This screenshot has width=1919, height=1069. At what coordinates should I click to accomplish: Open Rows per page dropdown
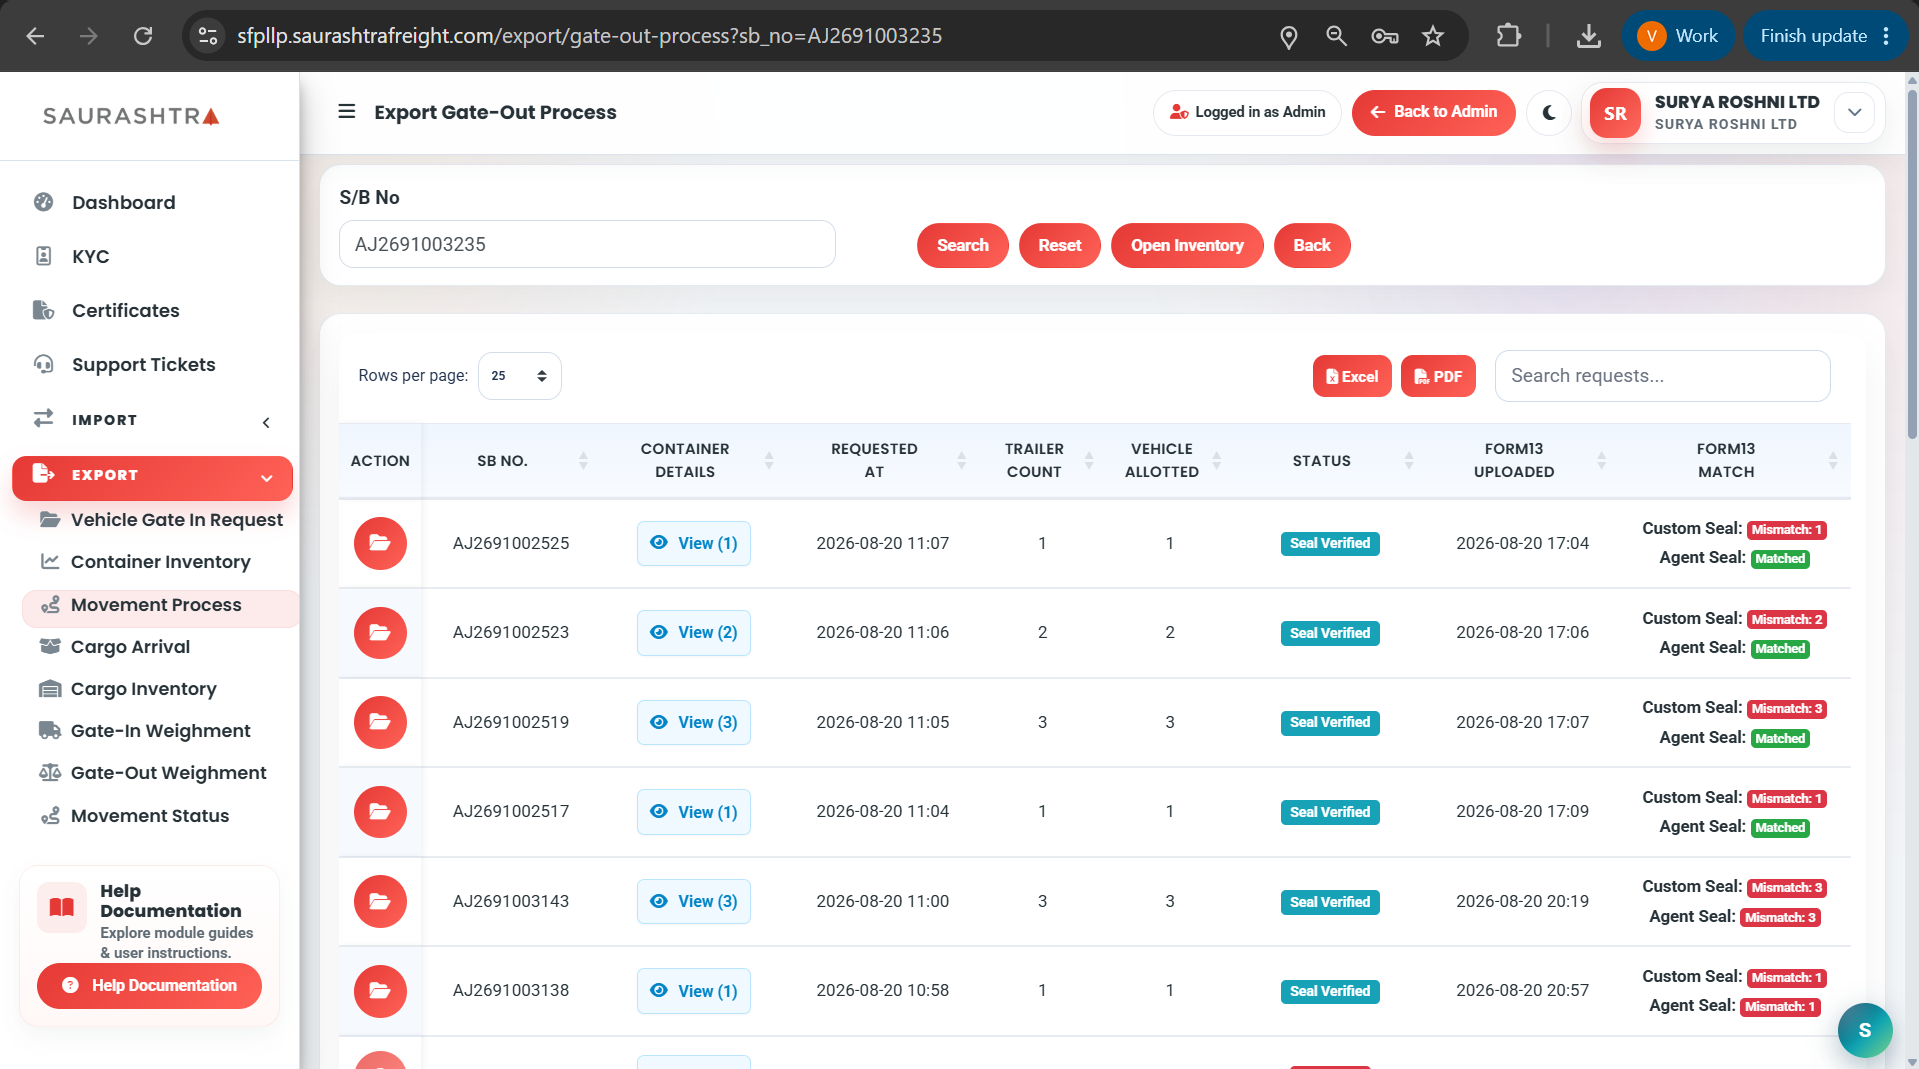click(519, 376)
